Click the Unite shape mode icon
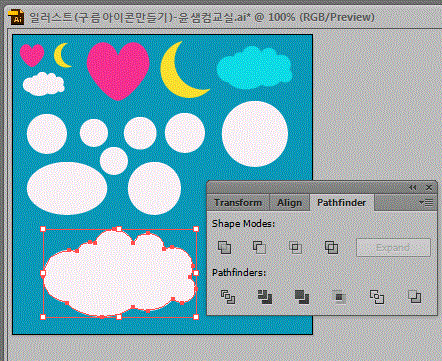The width and height of the screenshot is (442, 361). [x=224, y=247]
